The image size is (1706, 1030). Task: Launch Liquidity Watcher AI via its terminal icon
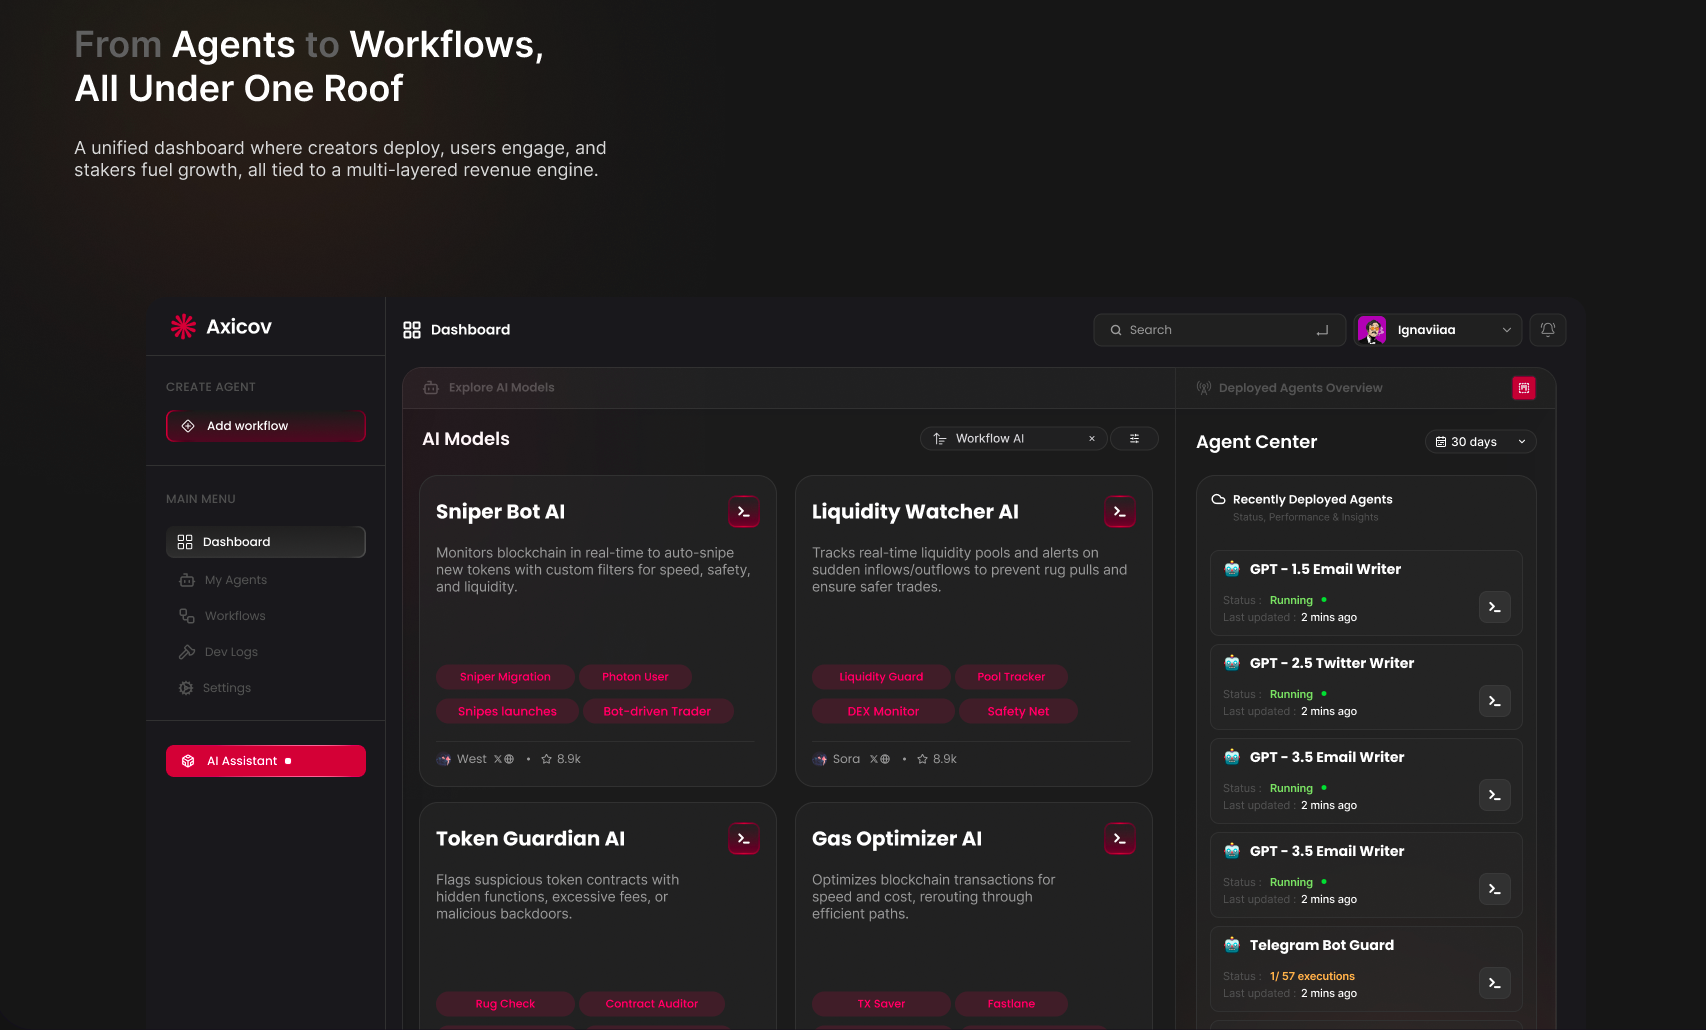(x=1119, y=511)
